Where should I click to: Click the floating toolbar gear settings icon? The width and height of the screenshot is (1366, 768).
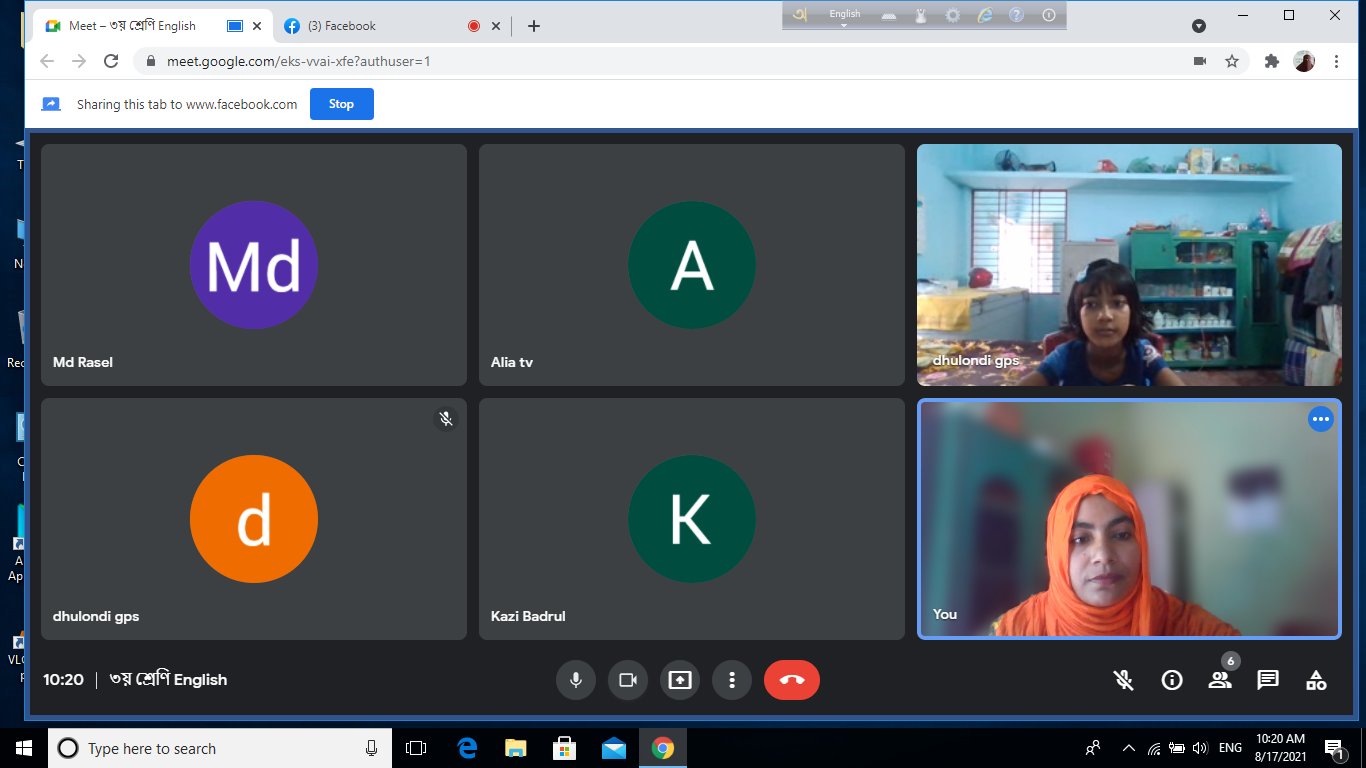click(x=953, y=15)
